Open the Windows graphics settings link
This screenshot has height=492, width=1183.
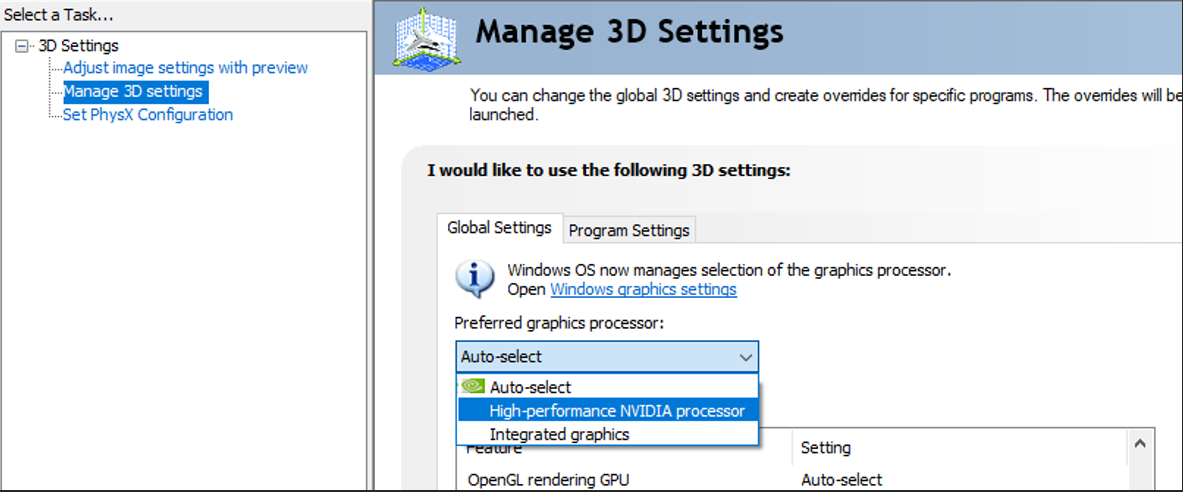click(x=644, y=289)
